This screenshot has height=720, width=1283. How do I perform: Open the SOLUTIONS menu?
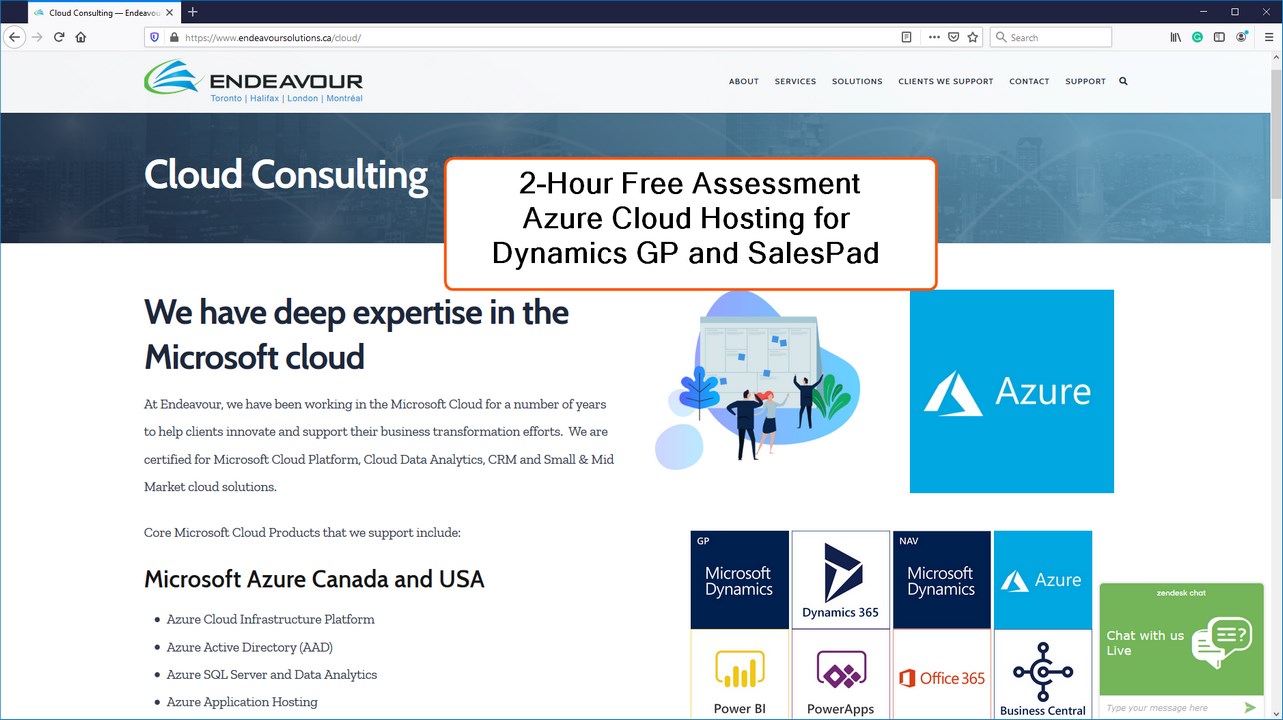click(857, 81)
